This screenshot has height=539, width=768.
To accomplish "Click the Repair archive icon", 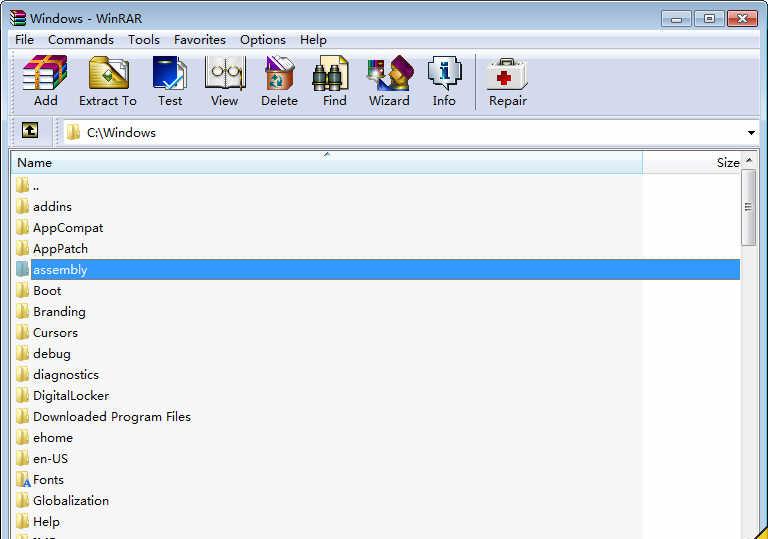I will (507, 74).
